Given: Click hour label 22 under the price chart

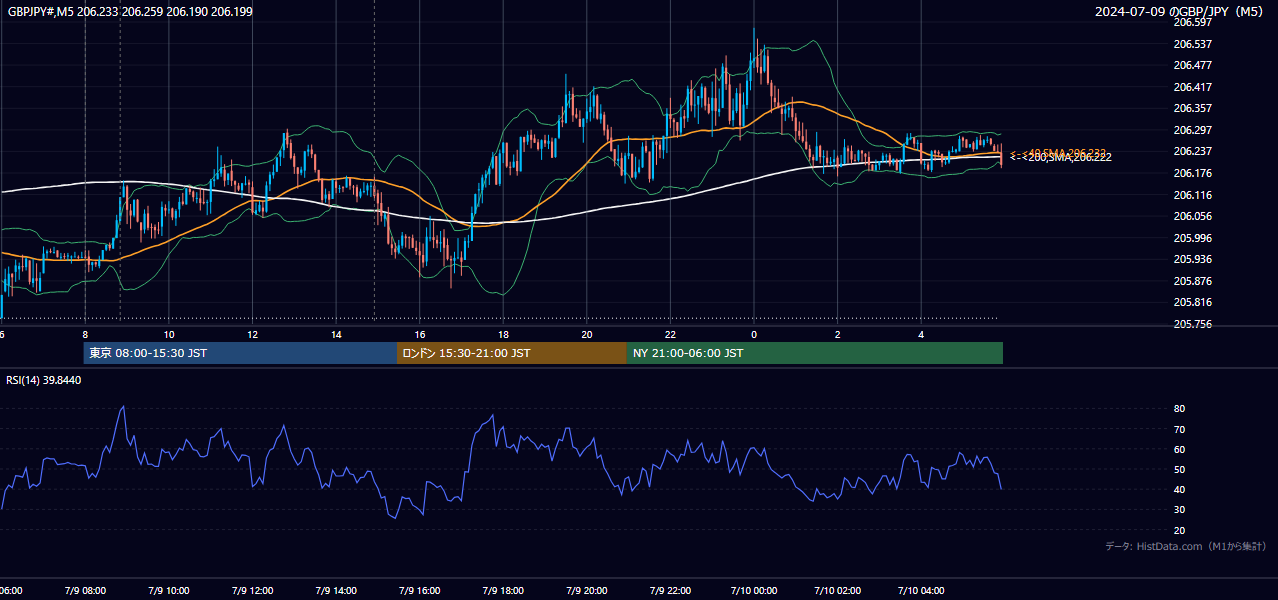Looking at the screenshot, I should point(670,334).
